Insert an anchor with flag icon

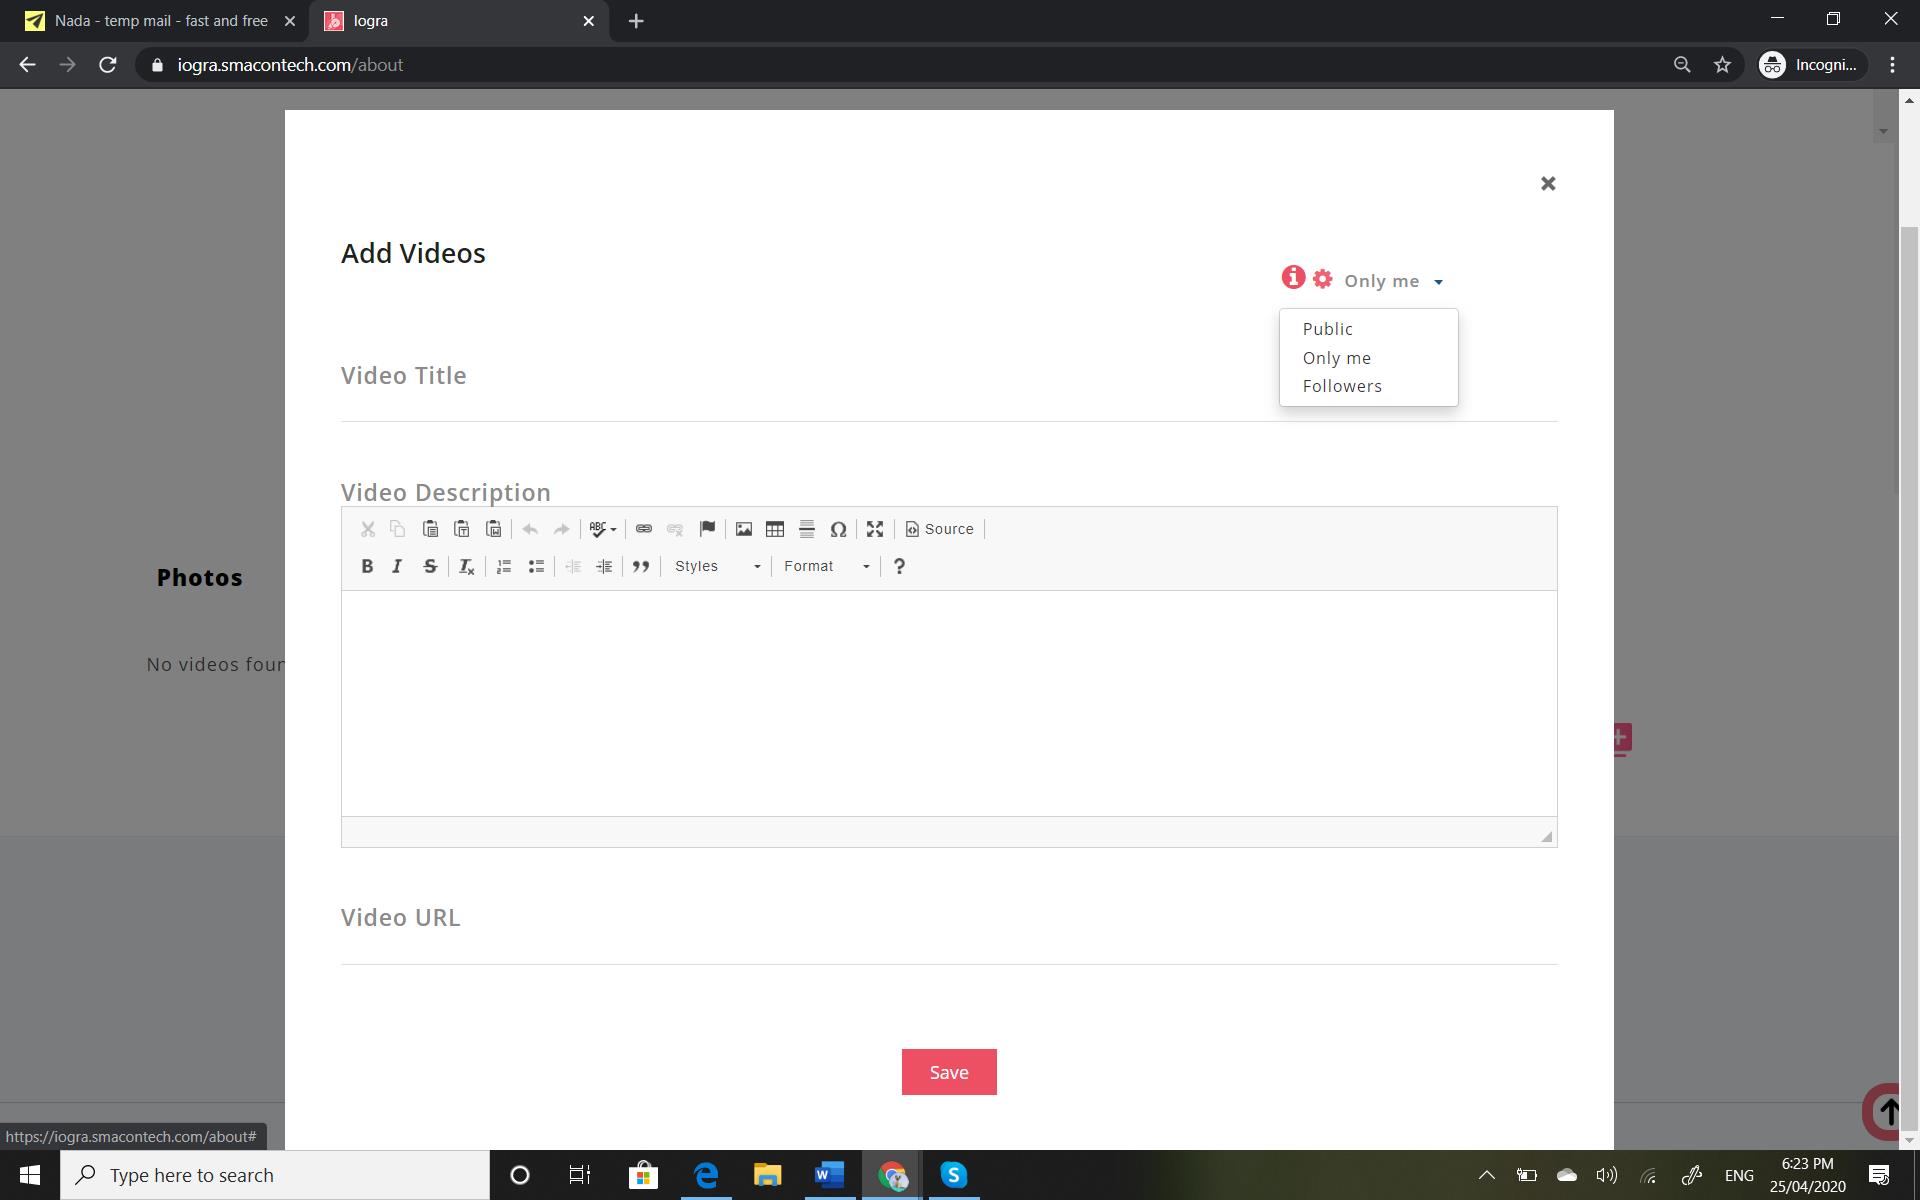[707, 529]
